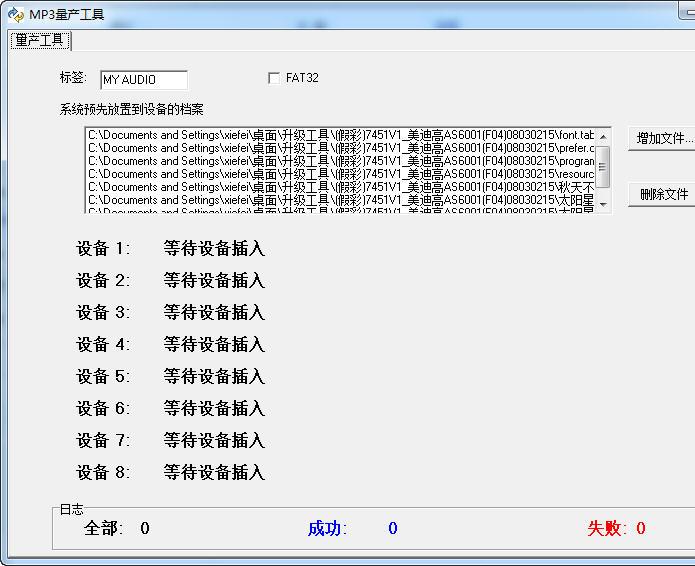Click the red 失败 failure count
The height and width of the screenshot is (566, 695).
coord(641,528)
